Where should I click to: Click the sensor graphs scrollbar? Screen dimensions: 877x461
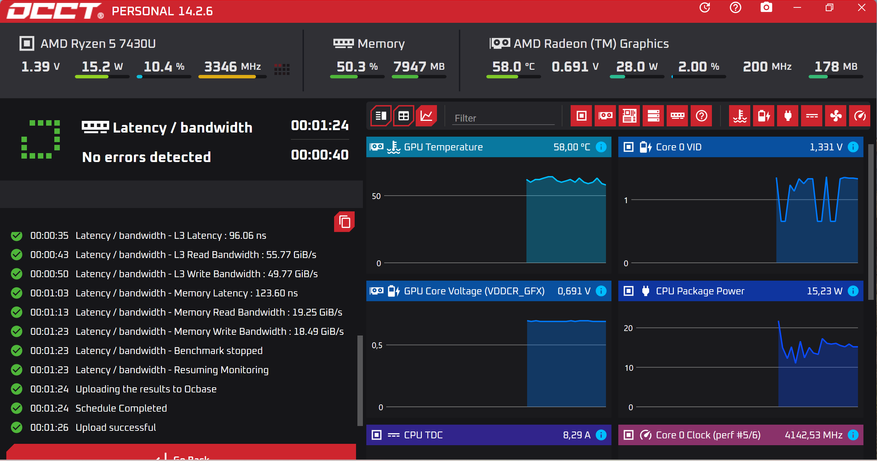[x=871, y=222]
